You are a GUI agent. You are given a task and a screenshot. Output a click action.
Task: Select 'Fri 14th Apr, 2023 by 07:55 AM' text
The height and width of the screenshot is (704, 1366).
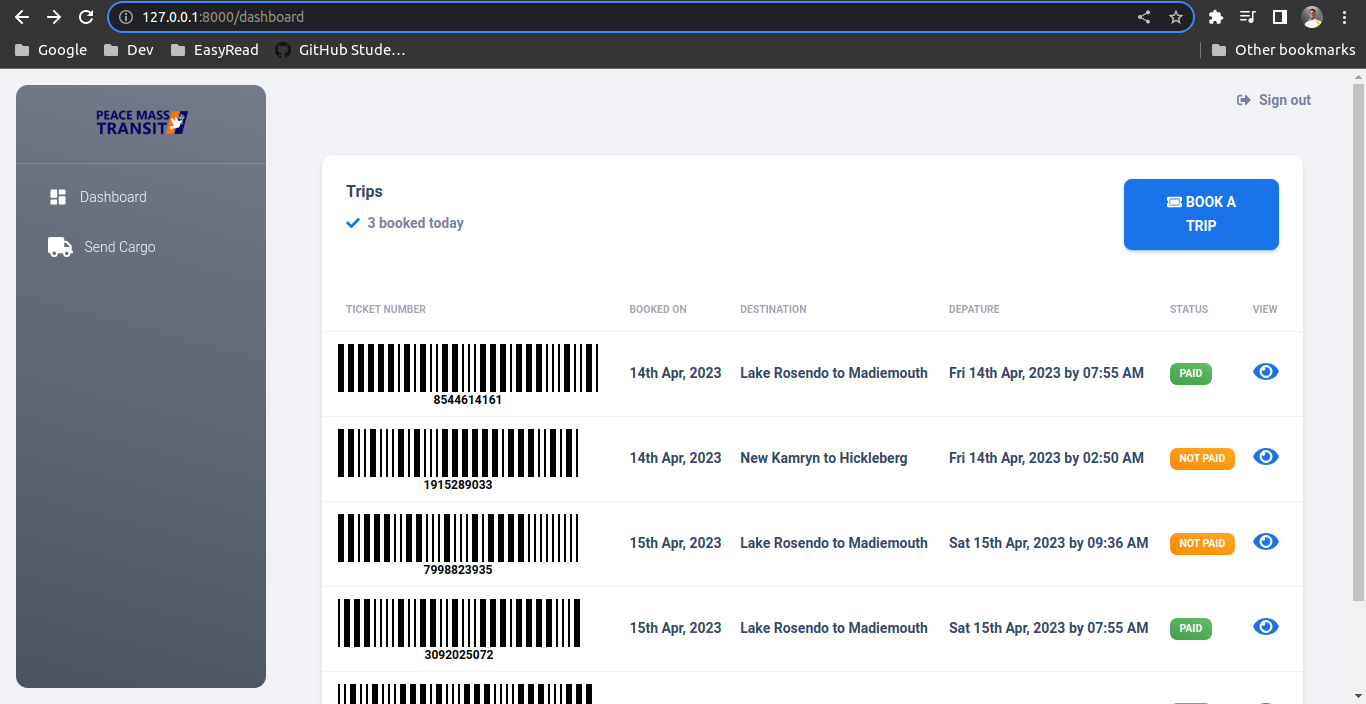[x=1046, y=373]
